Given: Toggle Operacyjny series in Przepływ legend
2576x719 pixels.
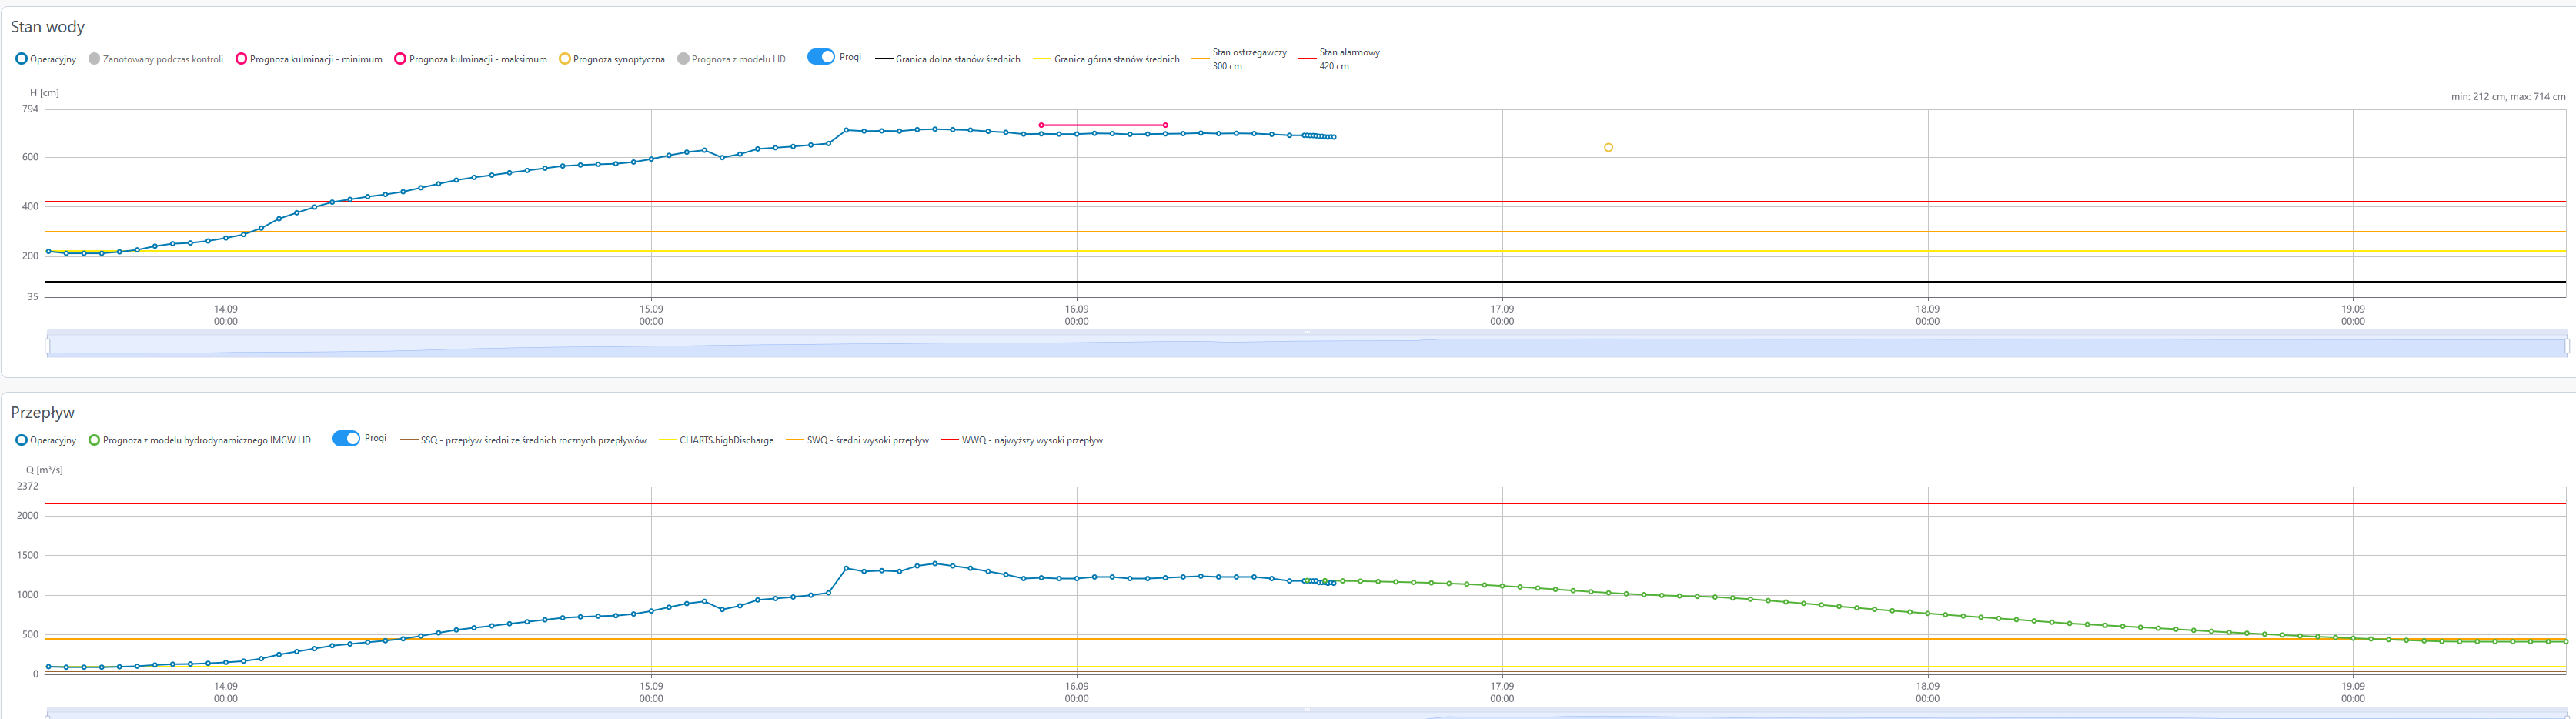Looking at the screenshot, I should click(45, 440).
